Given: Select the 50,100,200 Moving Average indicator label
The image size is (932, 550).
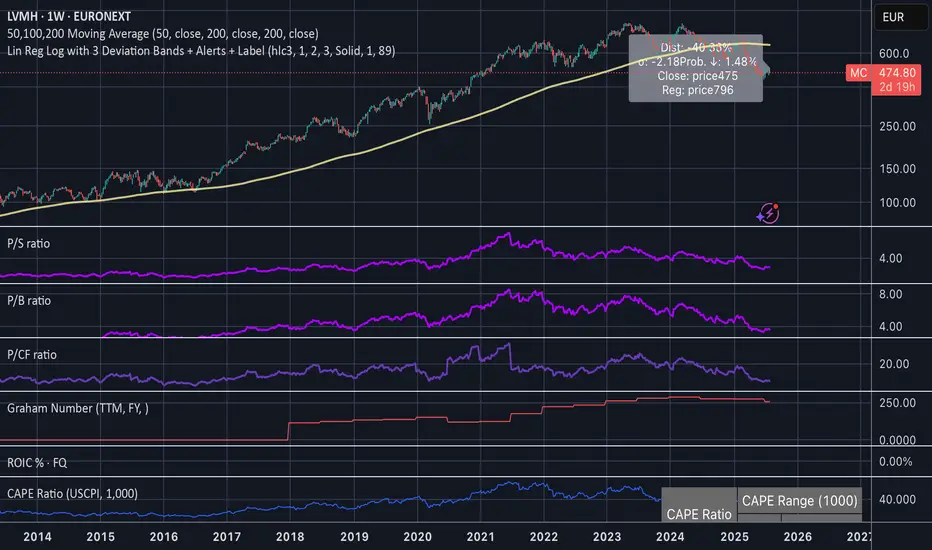Looking at the screenshot, I should [163, 34].
